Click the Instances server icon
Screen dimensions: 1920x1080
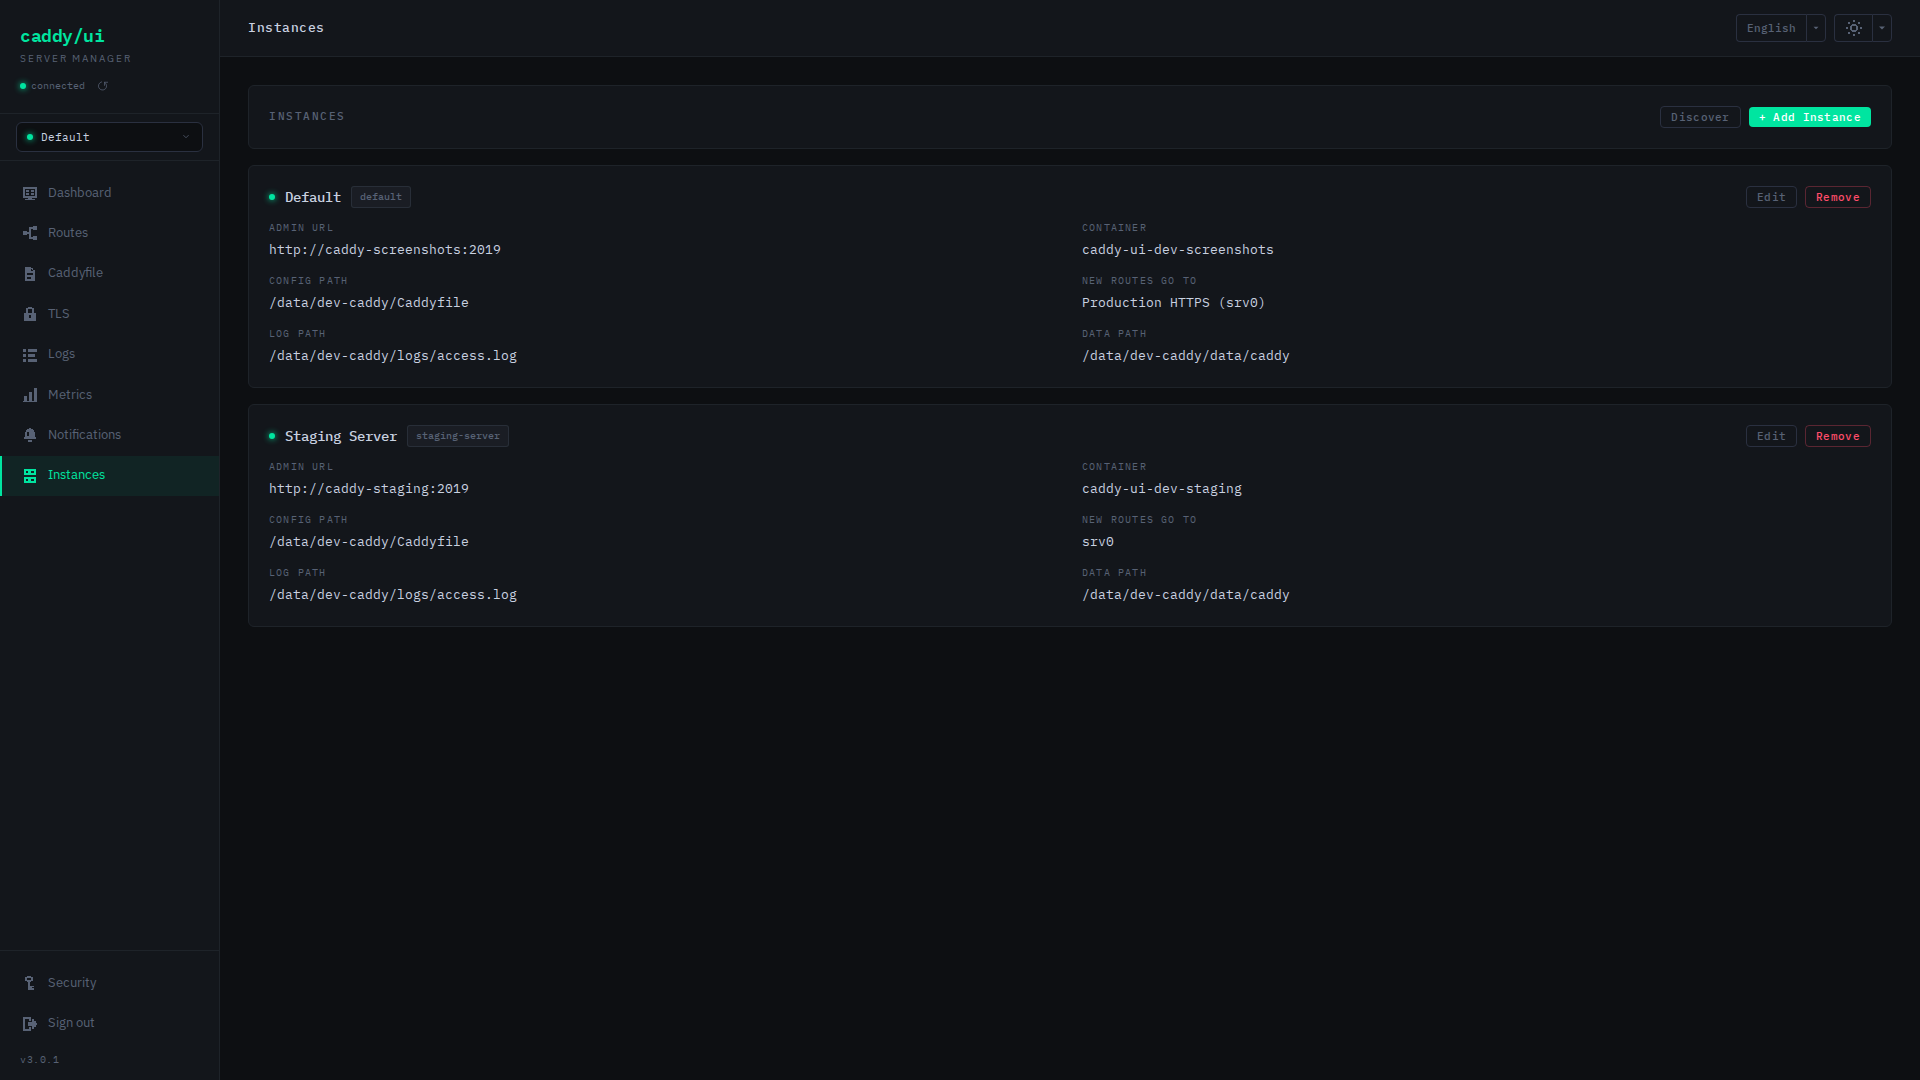pos(30,475)
